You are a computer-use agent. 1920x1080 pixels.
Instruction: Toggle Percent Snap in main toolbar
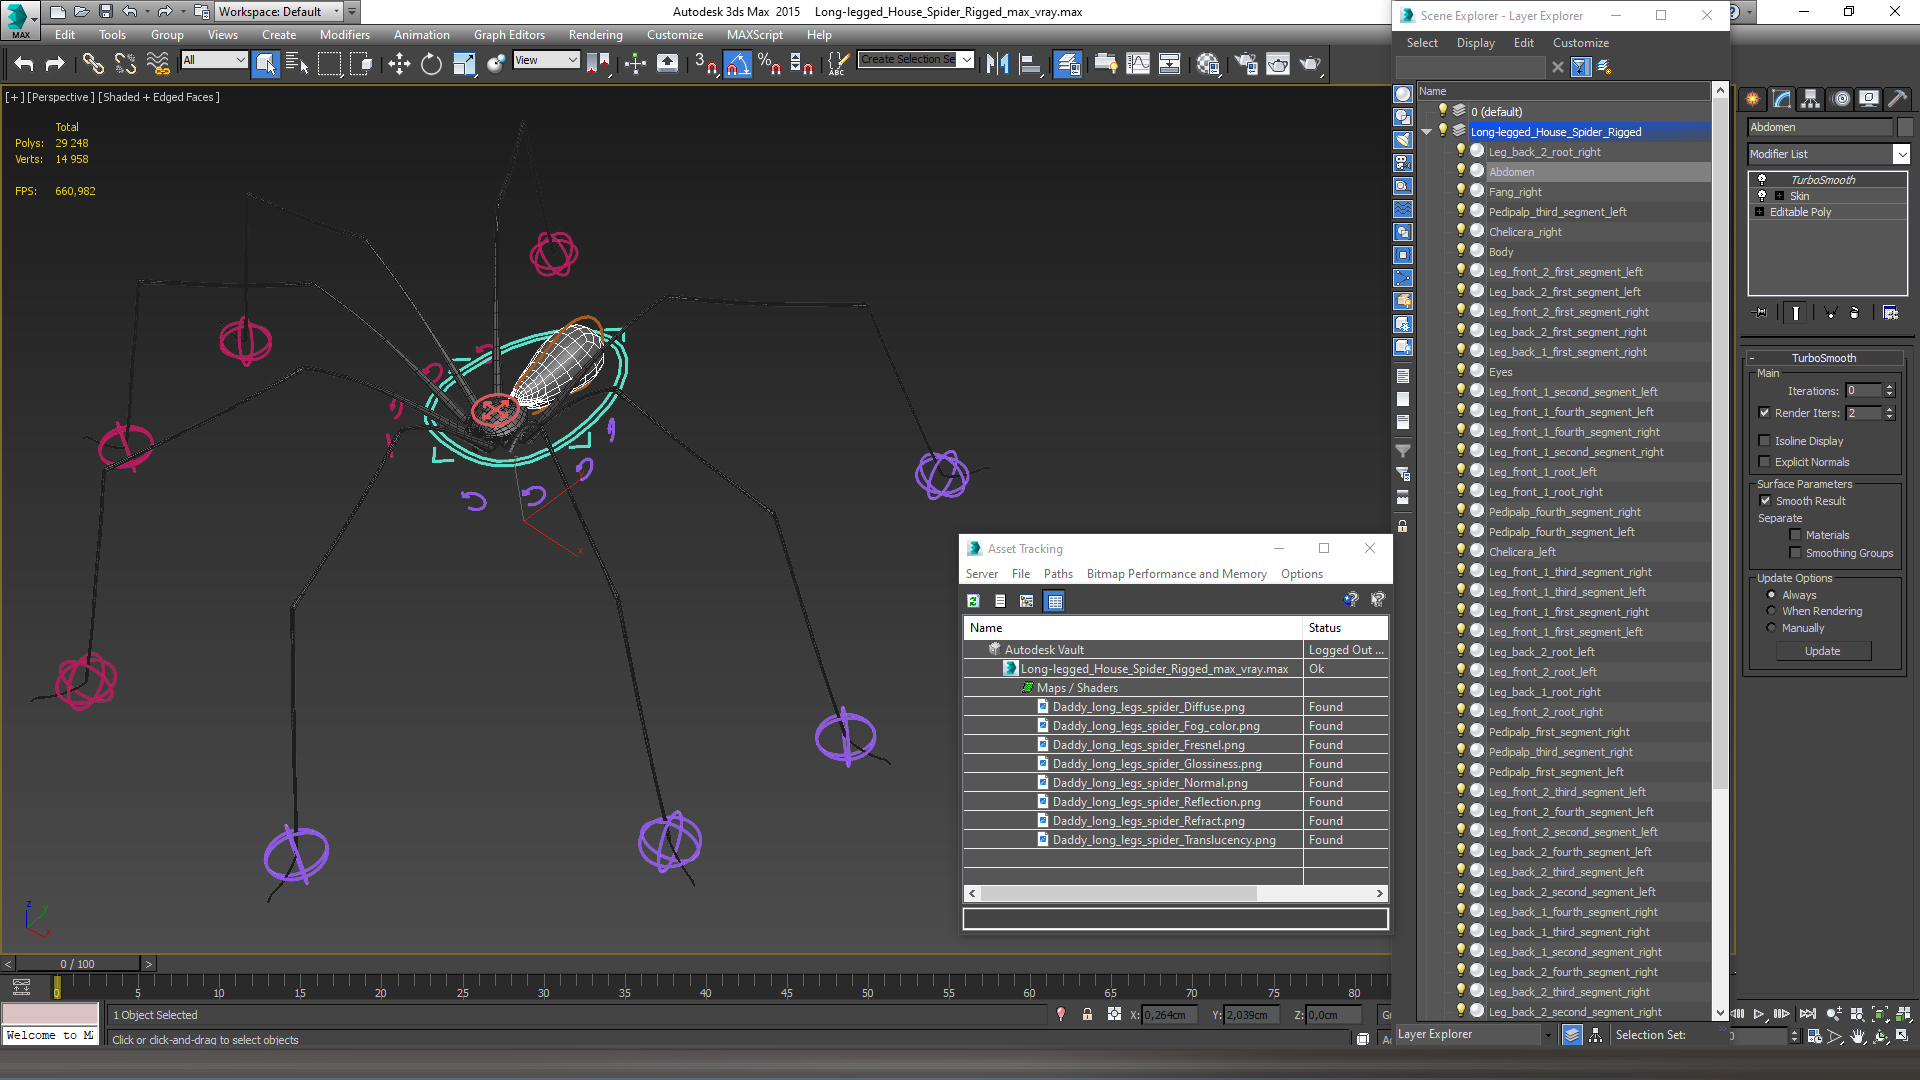pyautogui.click(x=769, y=64)
